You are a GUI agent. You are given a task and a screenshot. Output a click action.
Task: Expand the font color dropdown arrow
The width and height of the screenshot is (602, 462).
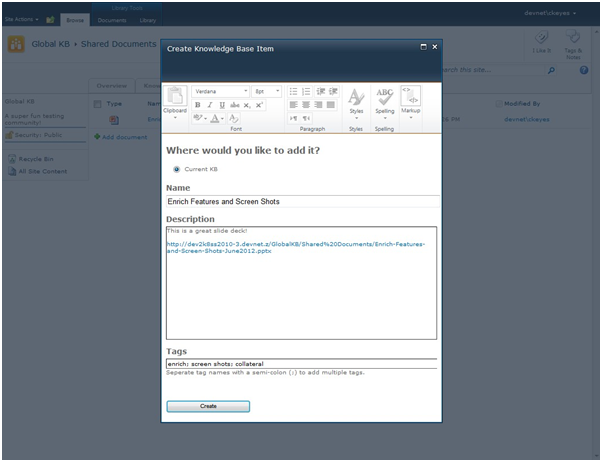tap(222, 119)
